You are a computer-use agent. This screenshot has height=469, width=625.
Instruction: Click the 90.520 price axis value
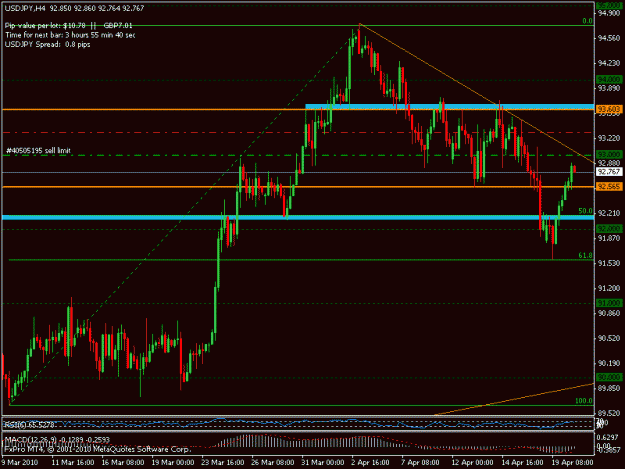[x=609, y=338]
